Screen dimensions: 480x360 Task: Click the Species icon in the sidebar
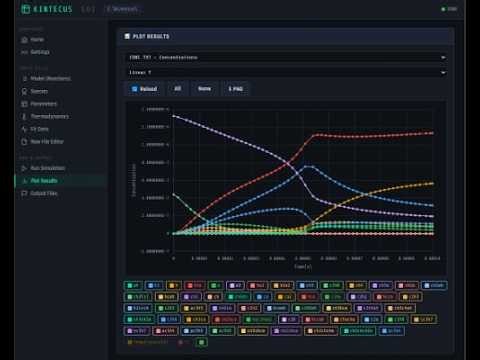tap(24, 91)
